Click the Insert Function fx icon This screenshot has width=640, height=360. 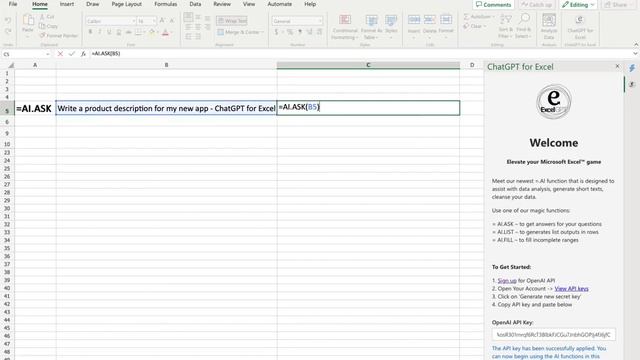tap(83, 54)
